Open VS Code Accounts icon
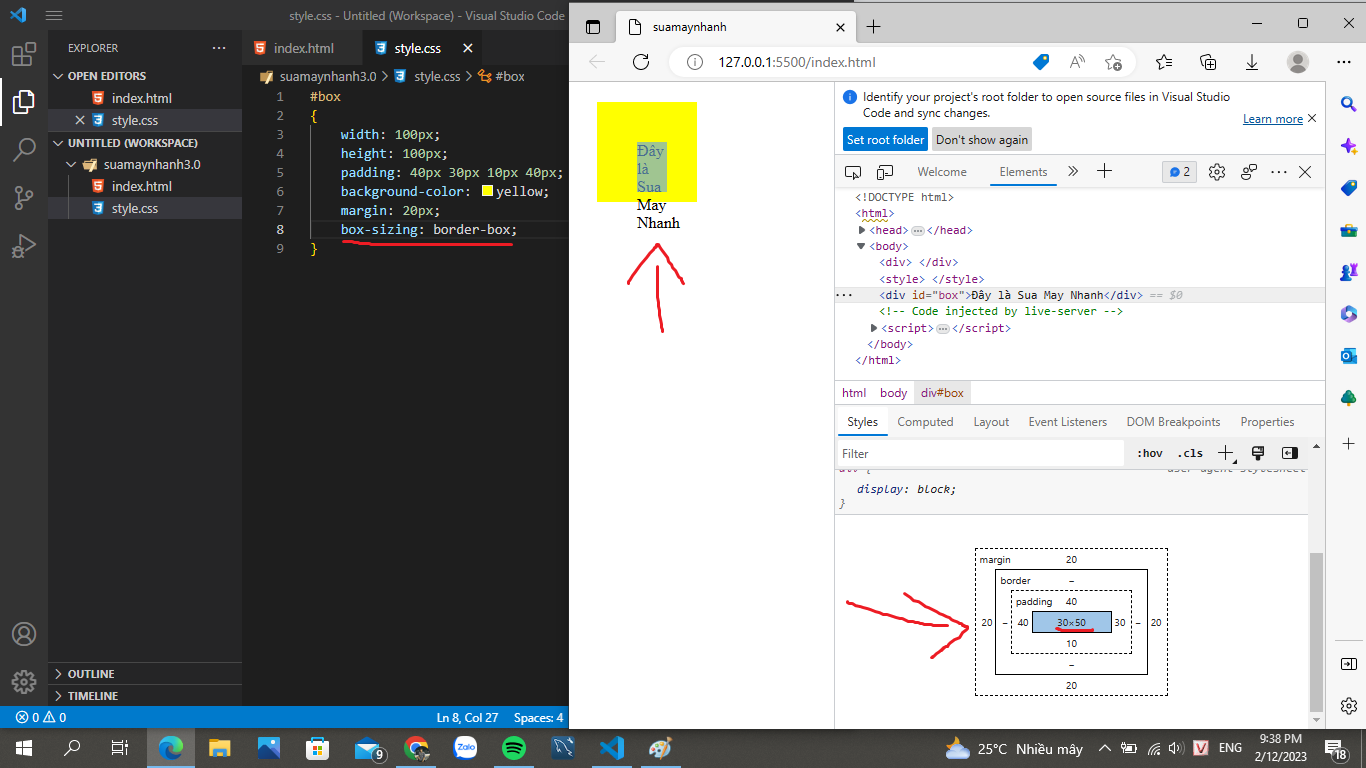Screen dimensions: 1366x768 [x=24, y=634]
